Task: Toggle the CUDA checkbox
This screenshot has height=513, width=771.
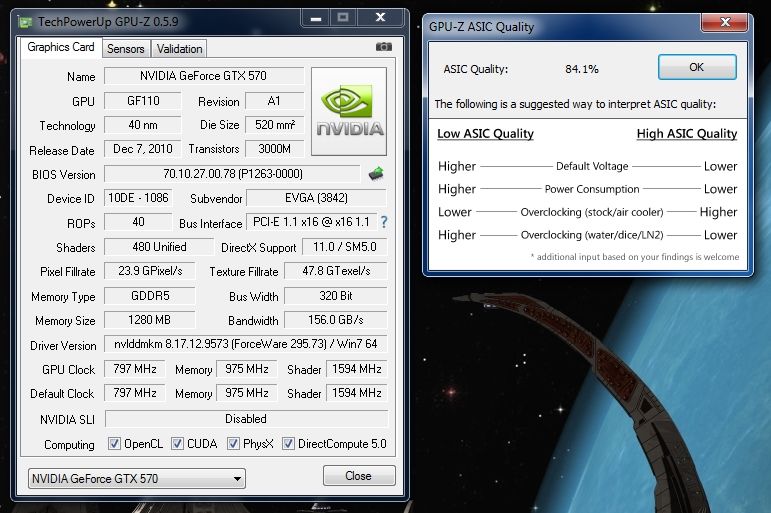Action: coord(177,444)
